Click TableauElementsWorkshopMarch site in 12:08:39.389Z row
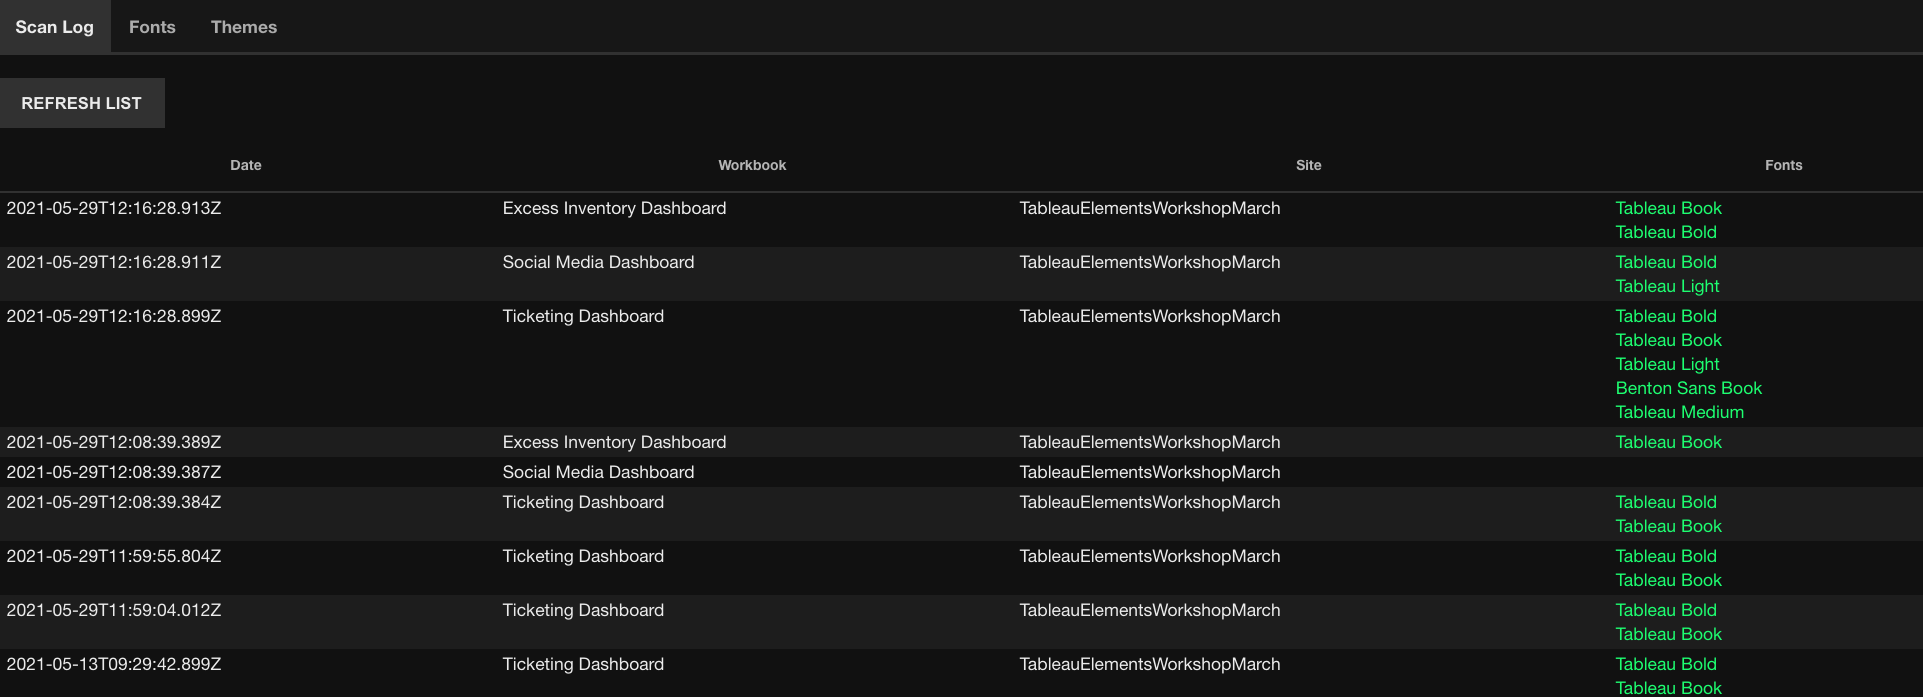Viewport: 1923px width, 697px height. pos(1150,442)
